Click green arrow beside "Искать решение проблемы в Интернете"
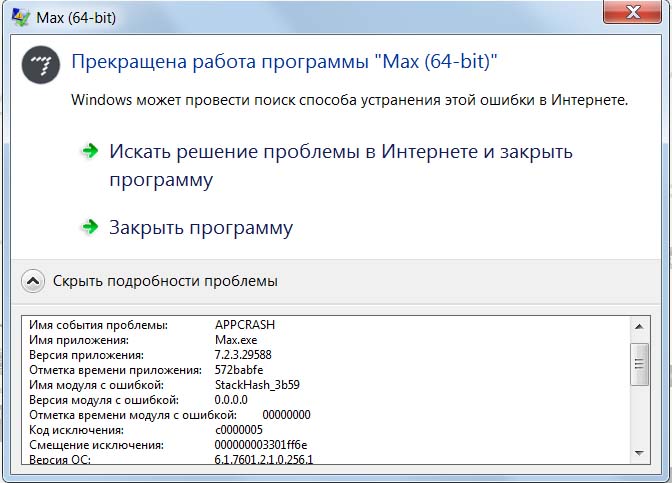 90,150
